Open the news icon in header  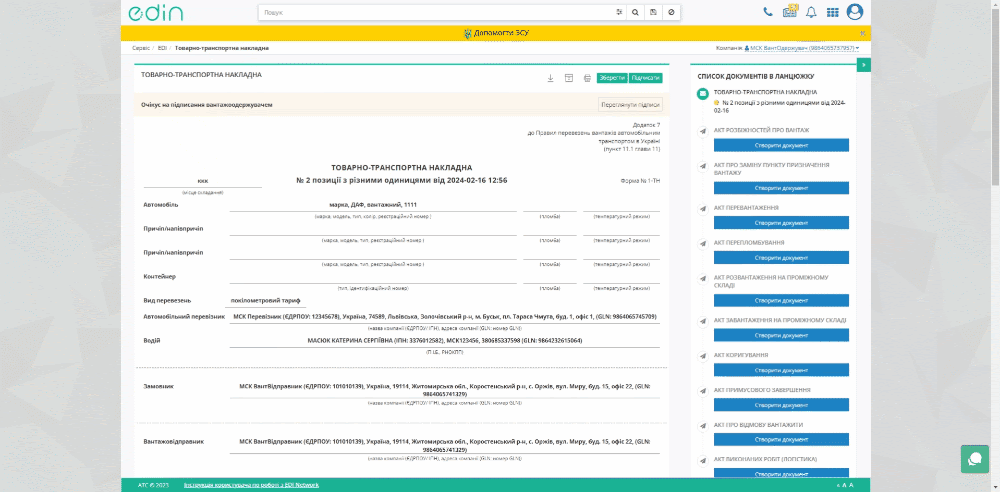pyautogui.click(x=790, y=11)
